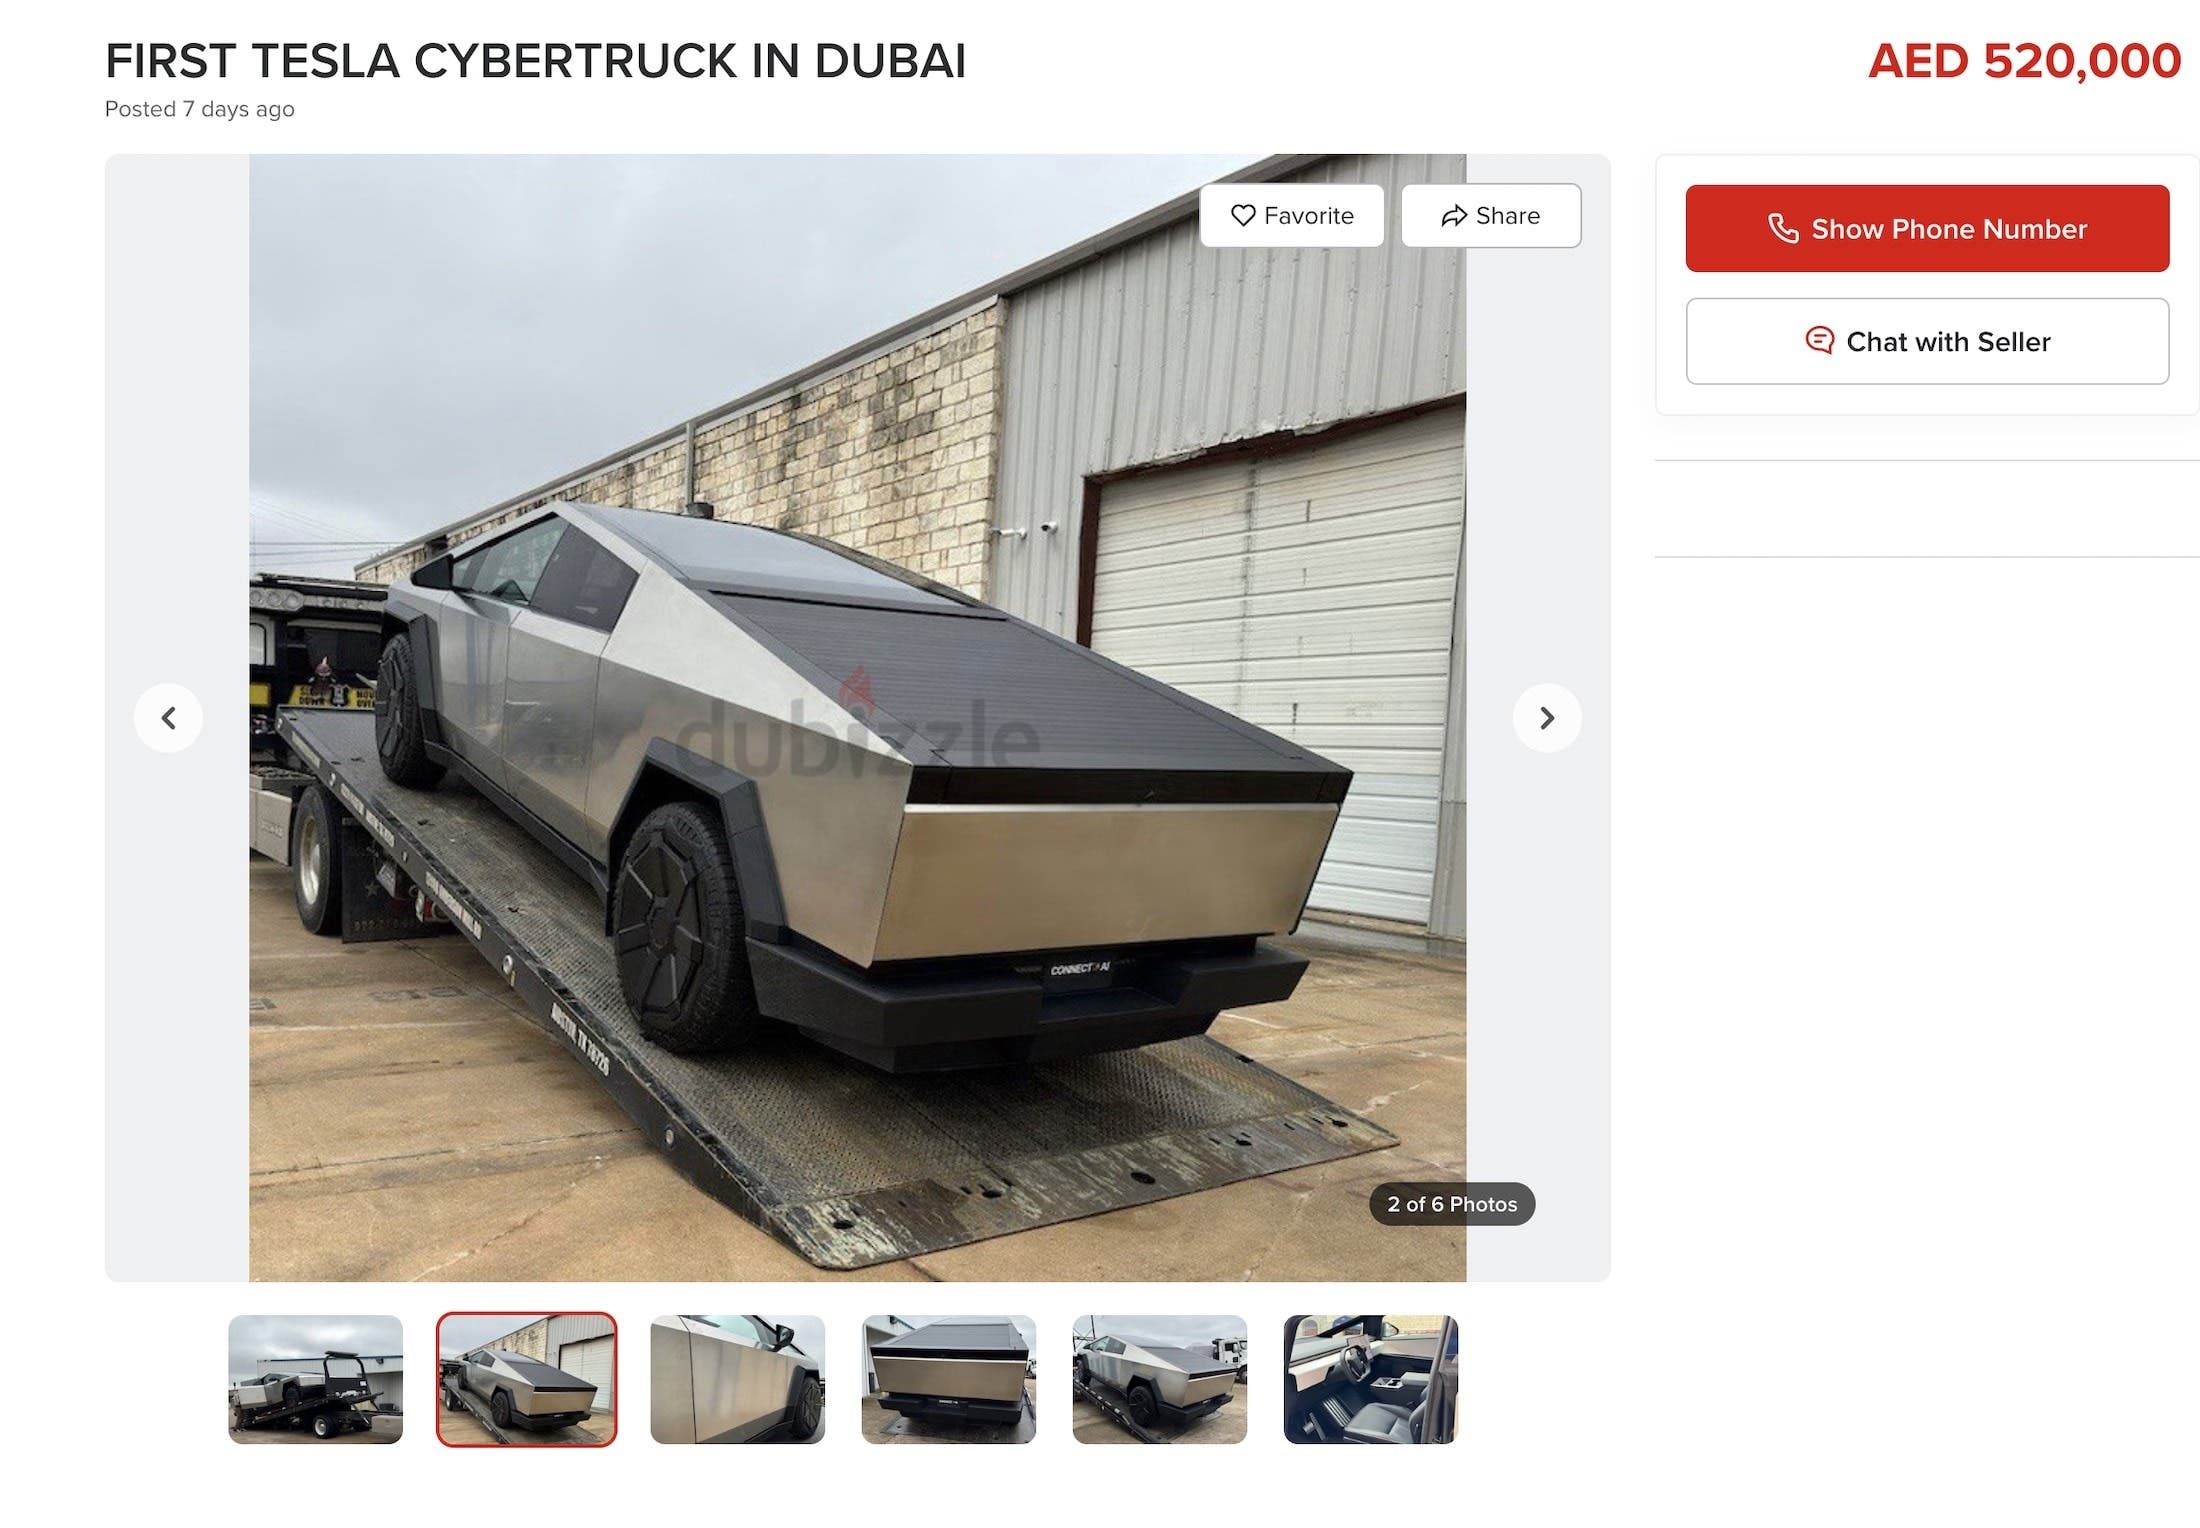Open fifth thumbnail of truck on flatbed
Viewport: 2200px width, 1528px height.
tap(1159, 1379)
